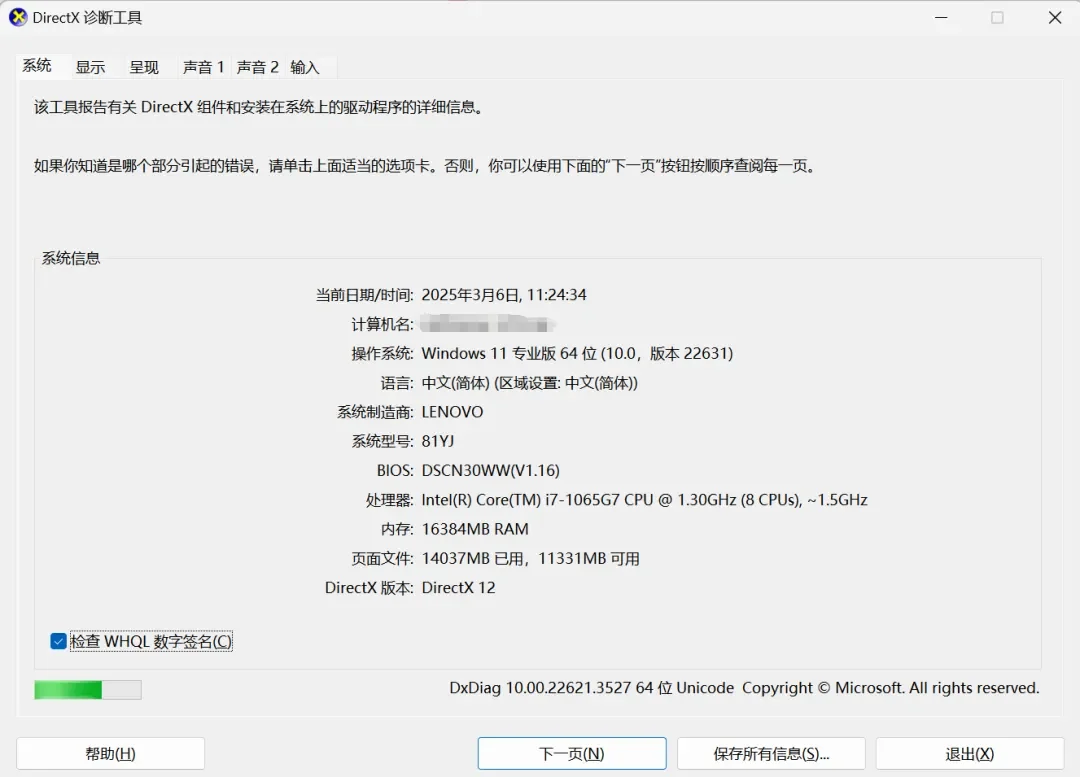Select memory value 16384MB RAM
Viewport: 1080px width, 777px height.
click(x=475, y=529)
